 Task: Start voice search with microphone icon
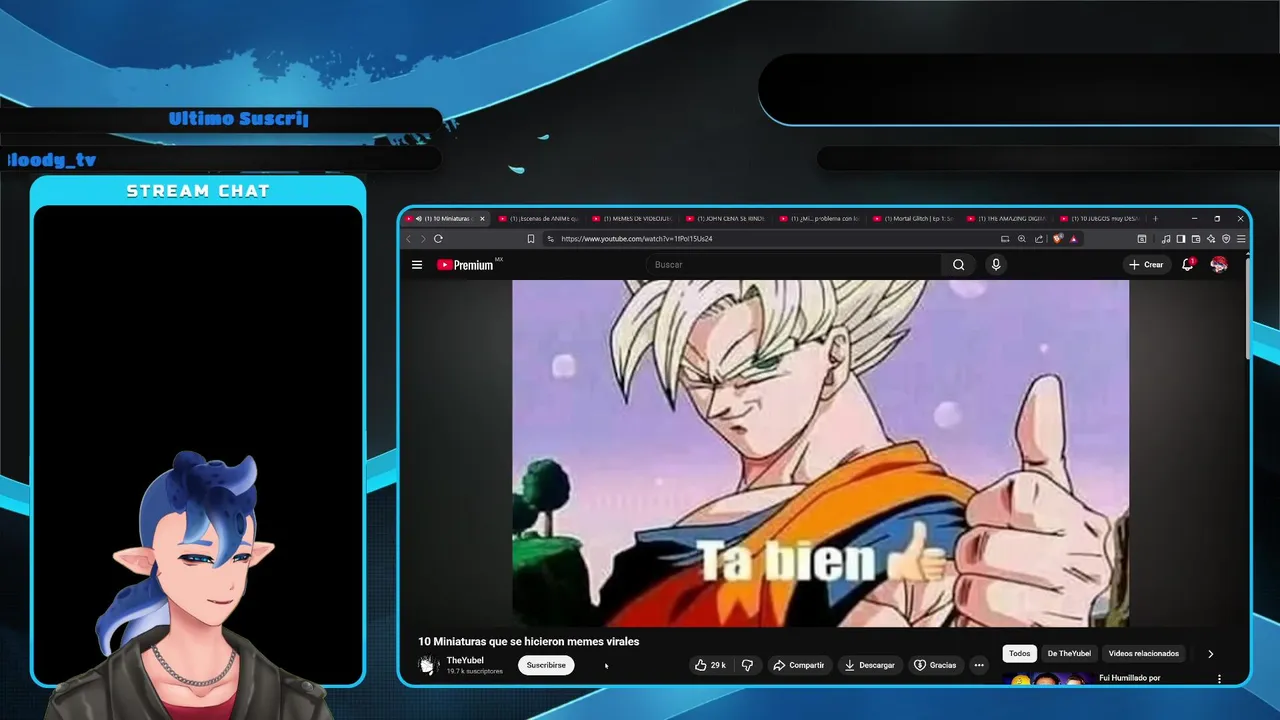coord(995,265)
